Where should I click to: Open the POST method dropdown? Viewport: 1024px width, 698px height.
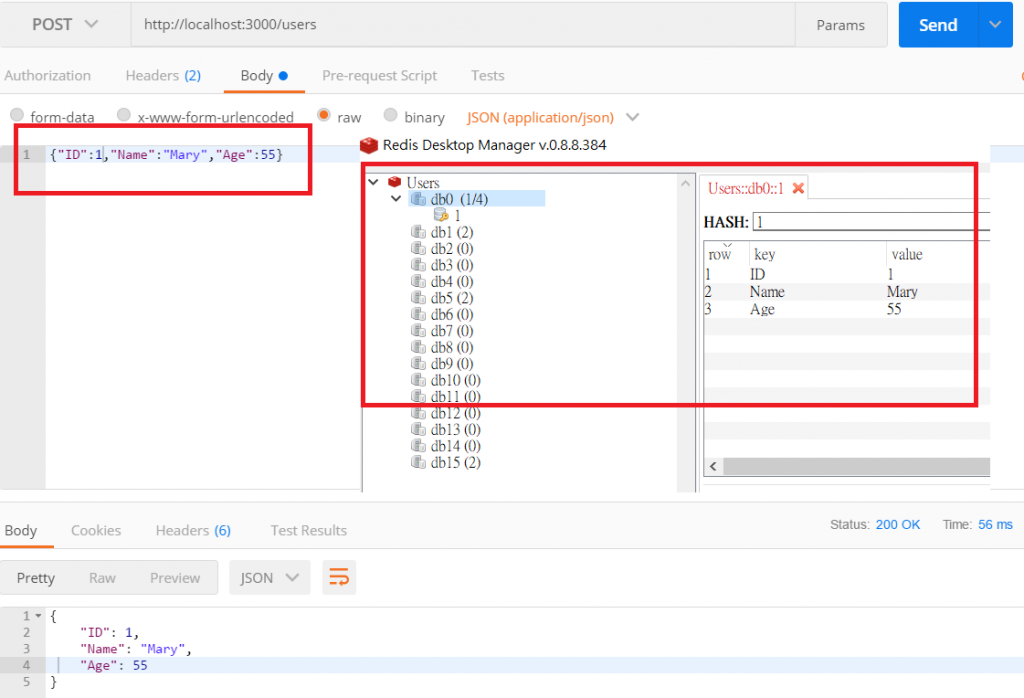pyautogui.click(x=65, y=25)
